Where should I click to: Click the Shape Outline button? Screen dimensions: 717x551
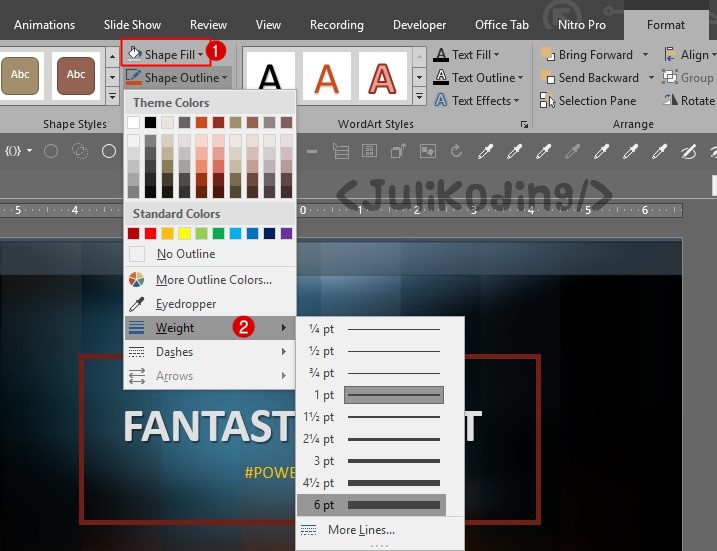(x=176, y=78)
